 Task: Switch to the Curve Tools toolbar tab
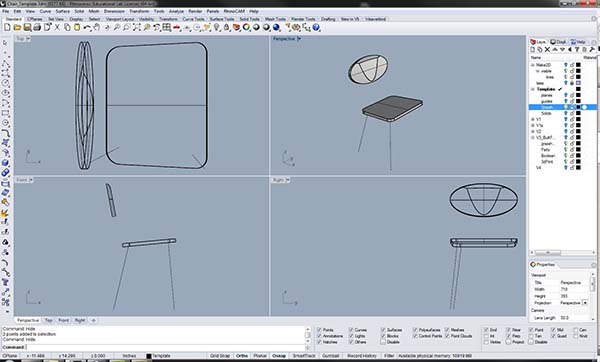coord(193,19)
